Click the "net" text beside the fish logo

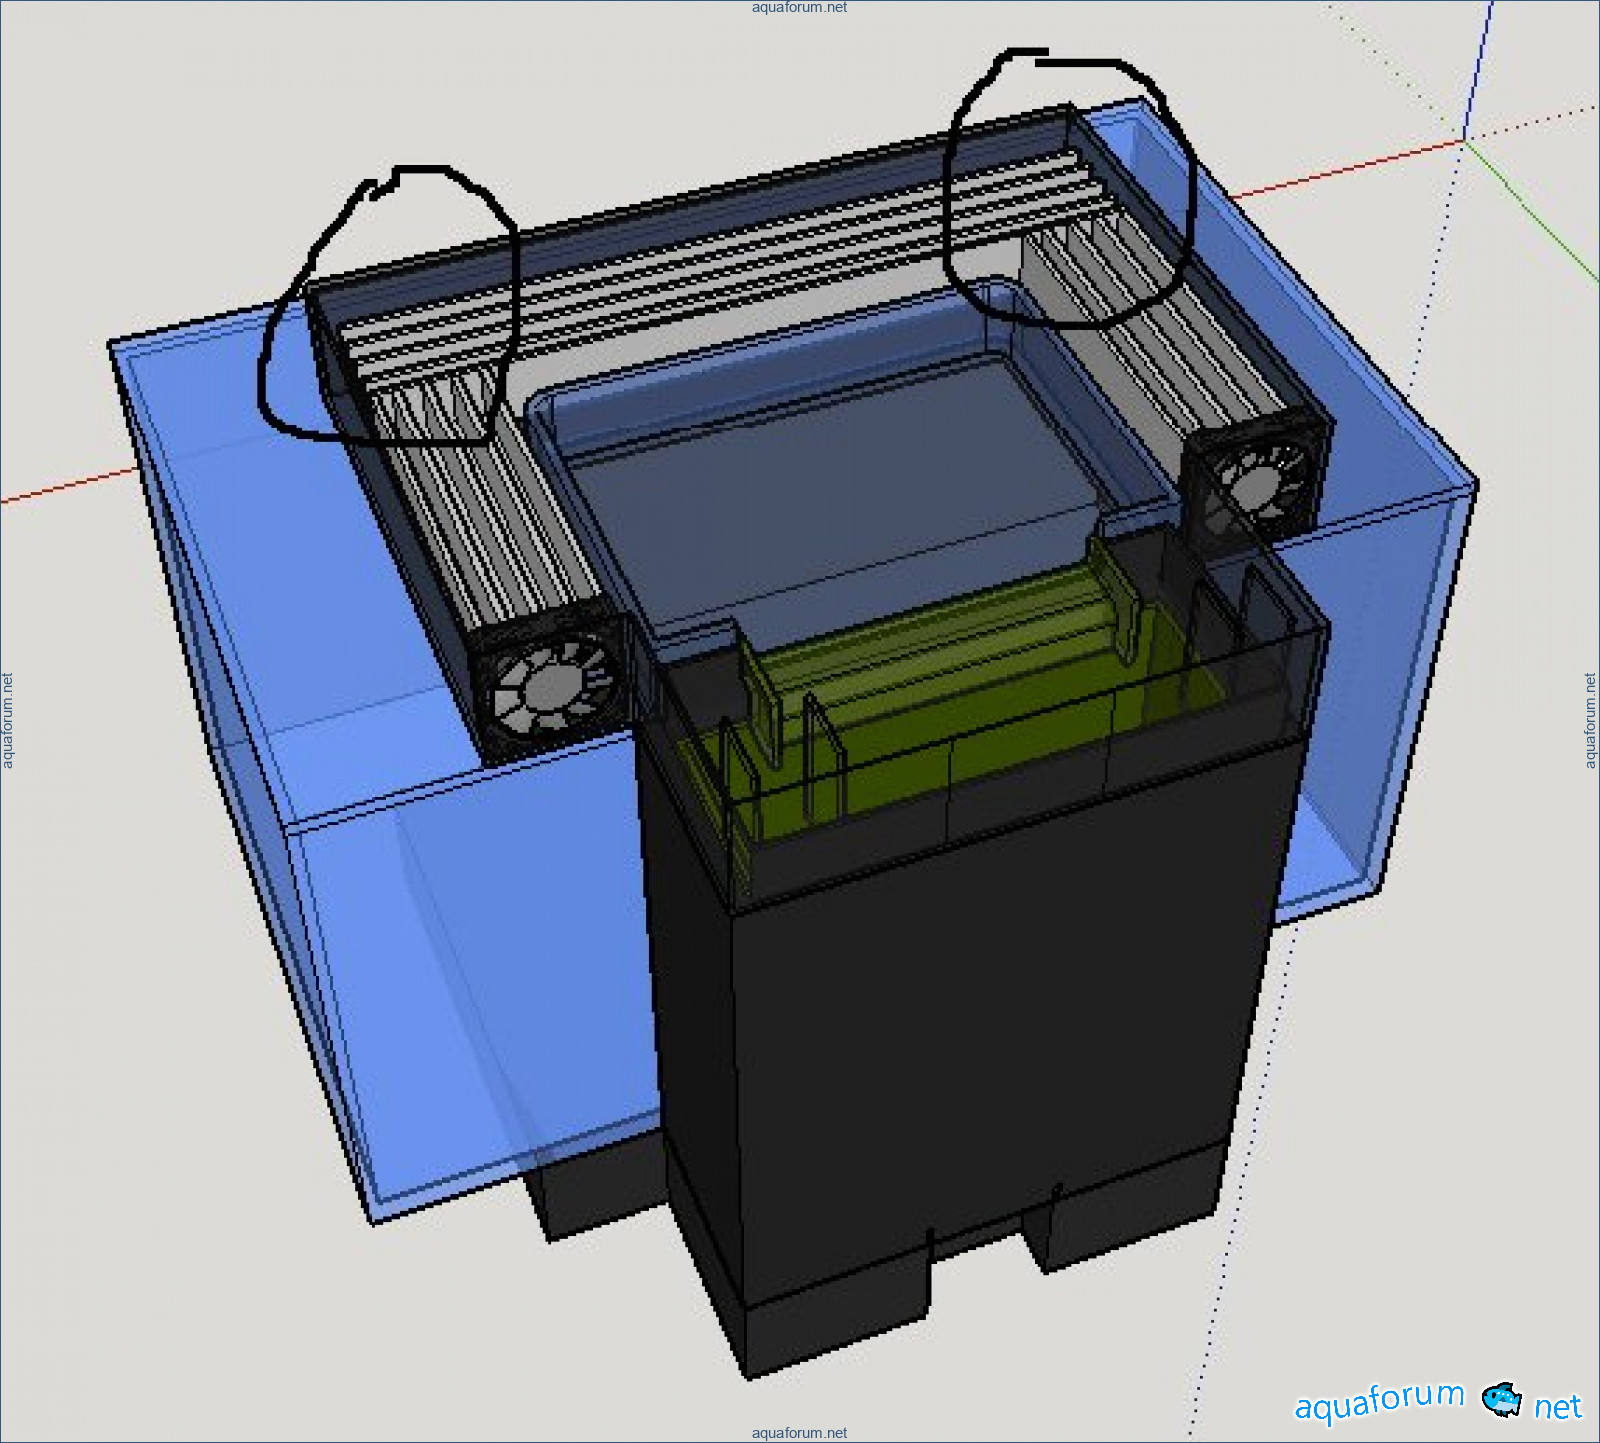tap(1558, 1407)
